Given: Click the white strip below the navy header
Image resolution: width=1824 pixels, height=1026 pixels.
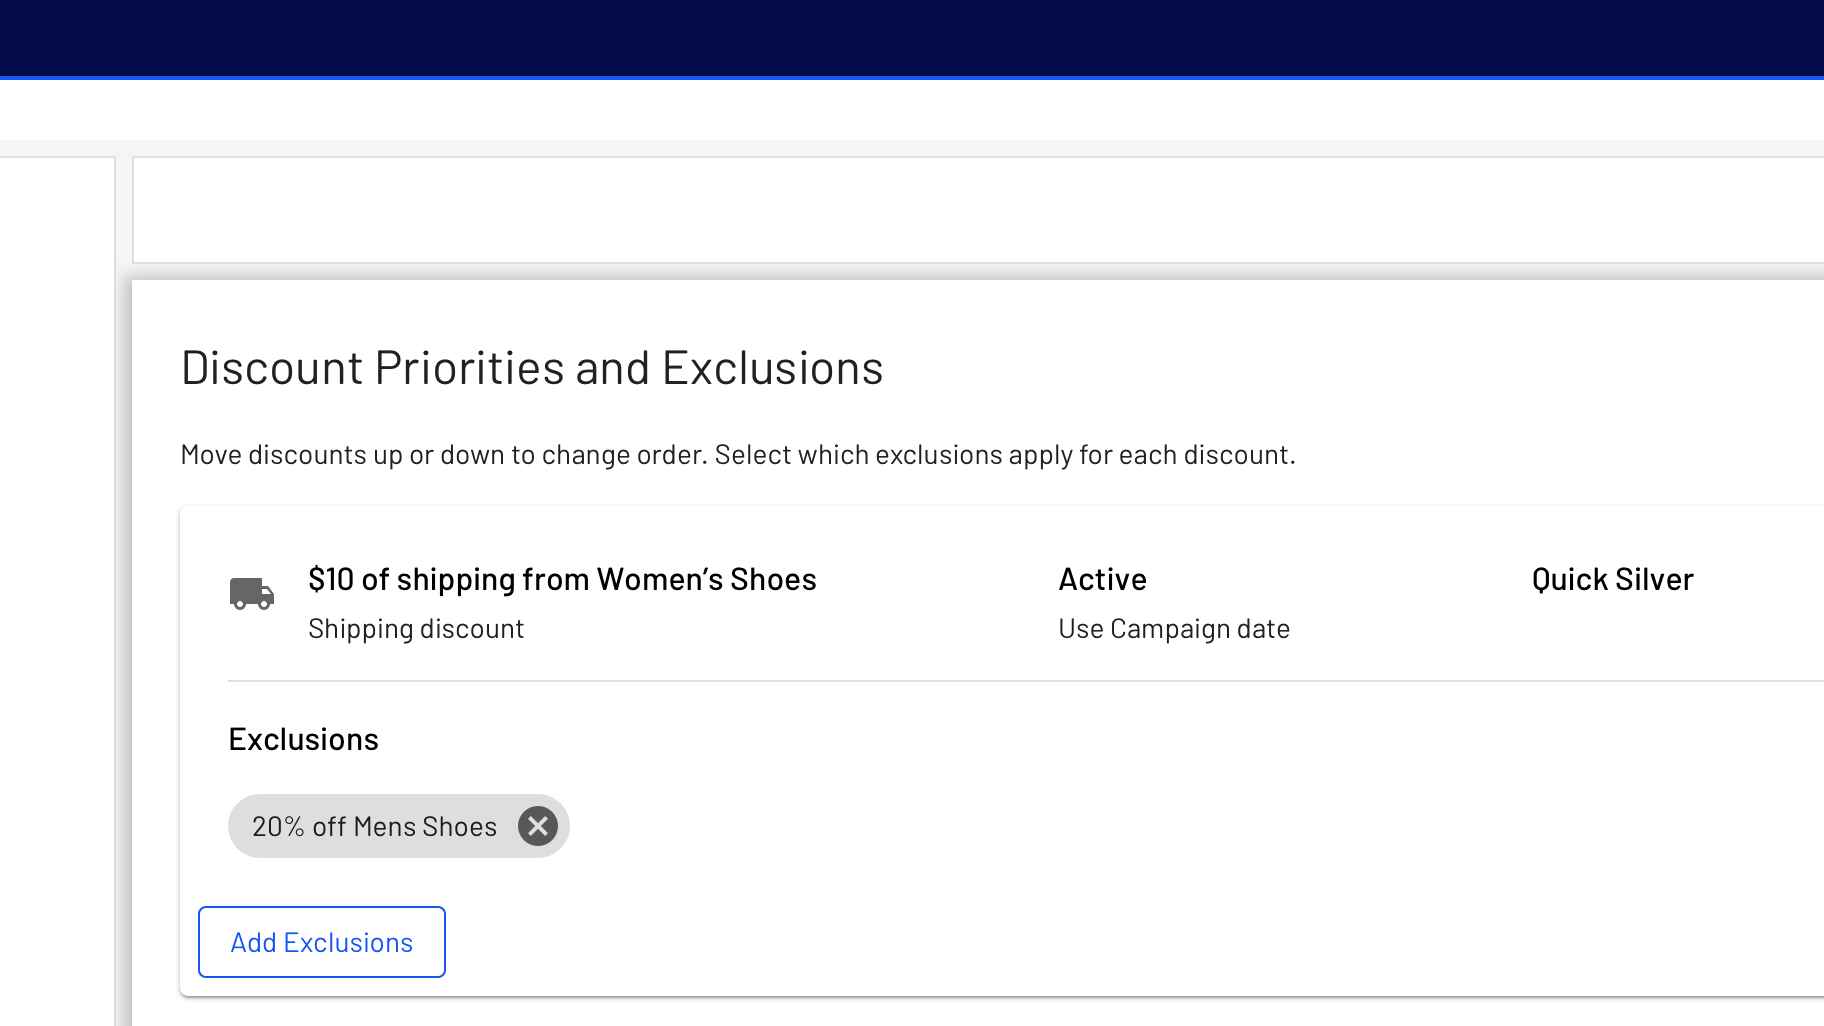Looking at the screenshot, I should click(x=912, y=110).
